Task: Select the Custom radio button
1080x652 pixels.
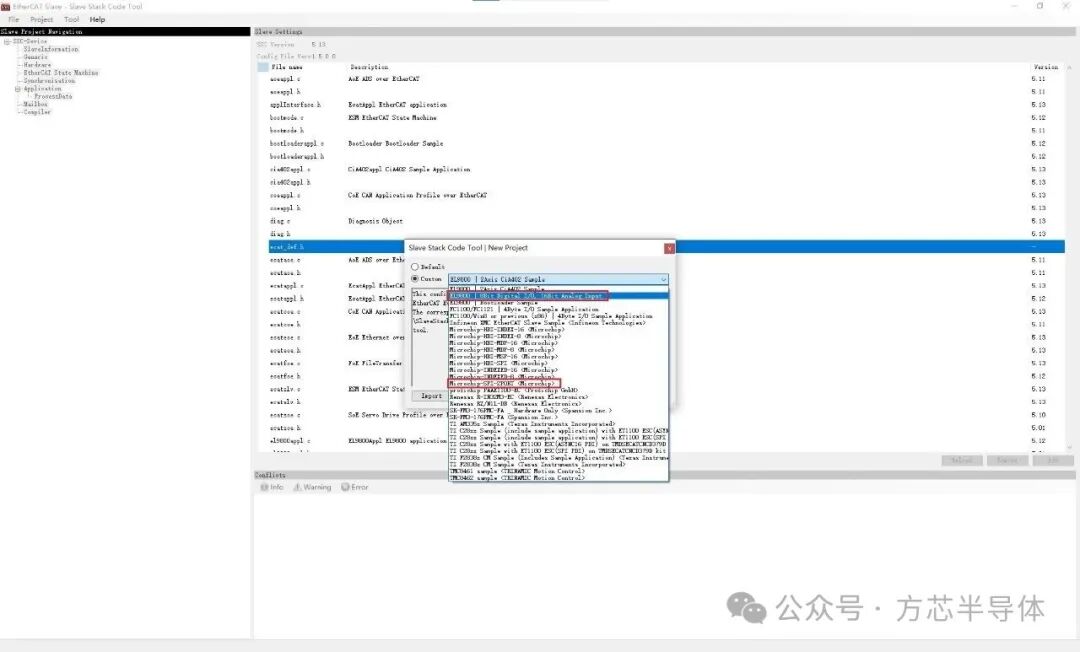Action: click(415, 279)
